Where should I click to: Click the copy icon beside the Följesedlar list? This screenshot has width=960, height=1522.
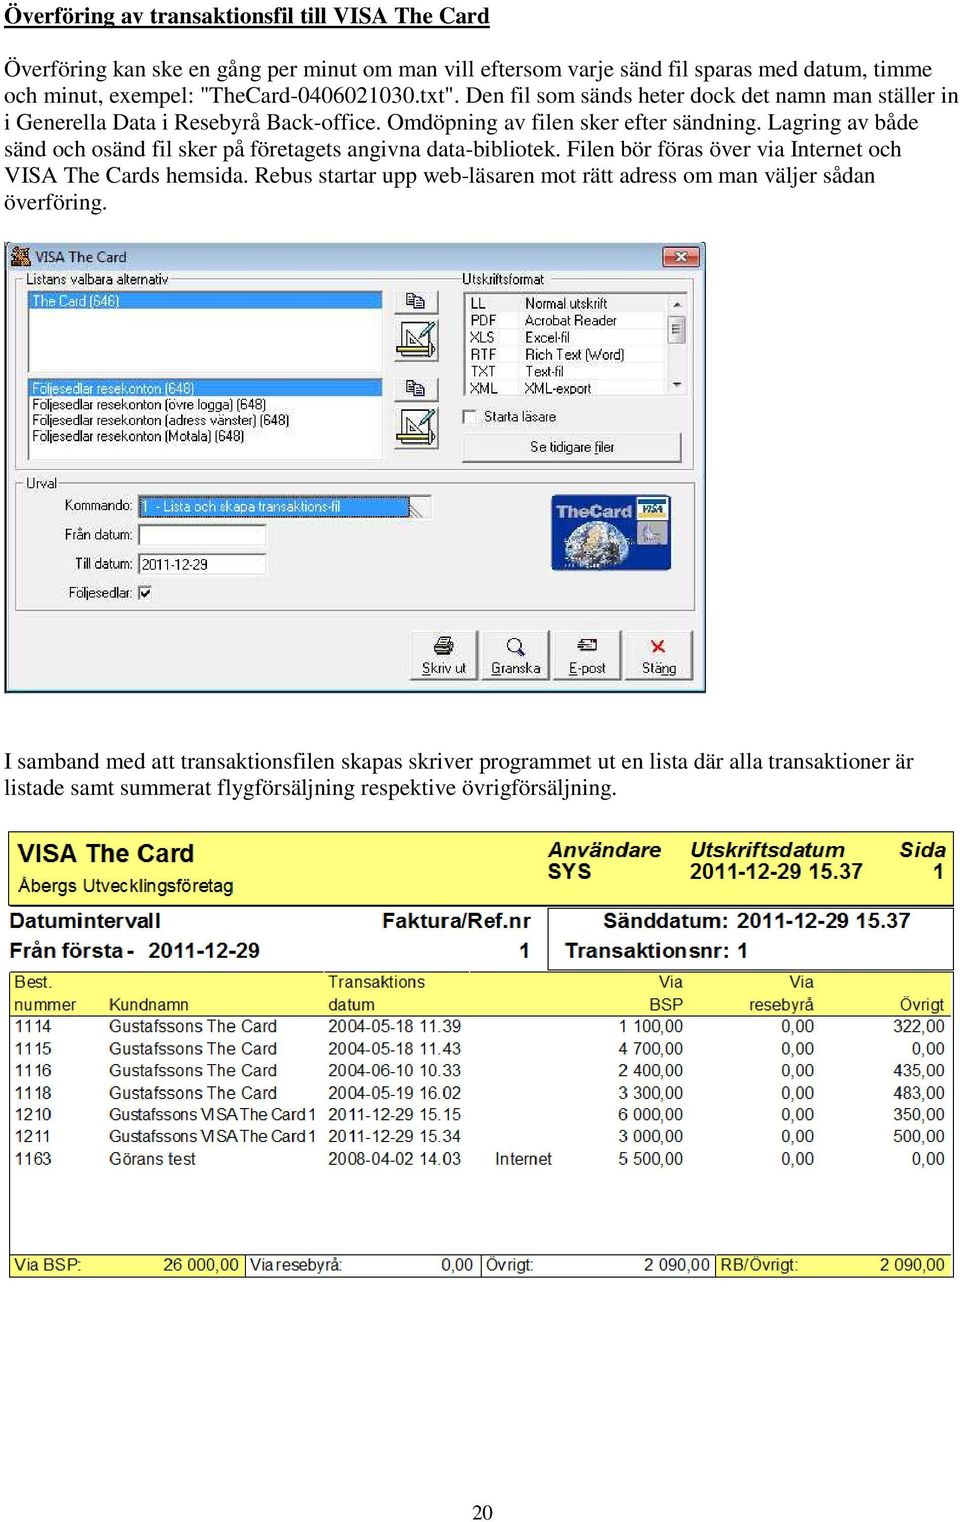416,388
